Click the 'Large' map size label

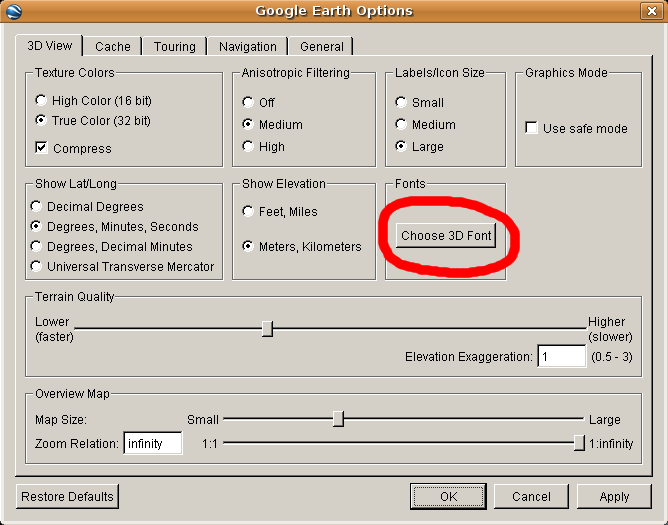tap(605, 420)
